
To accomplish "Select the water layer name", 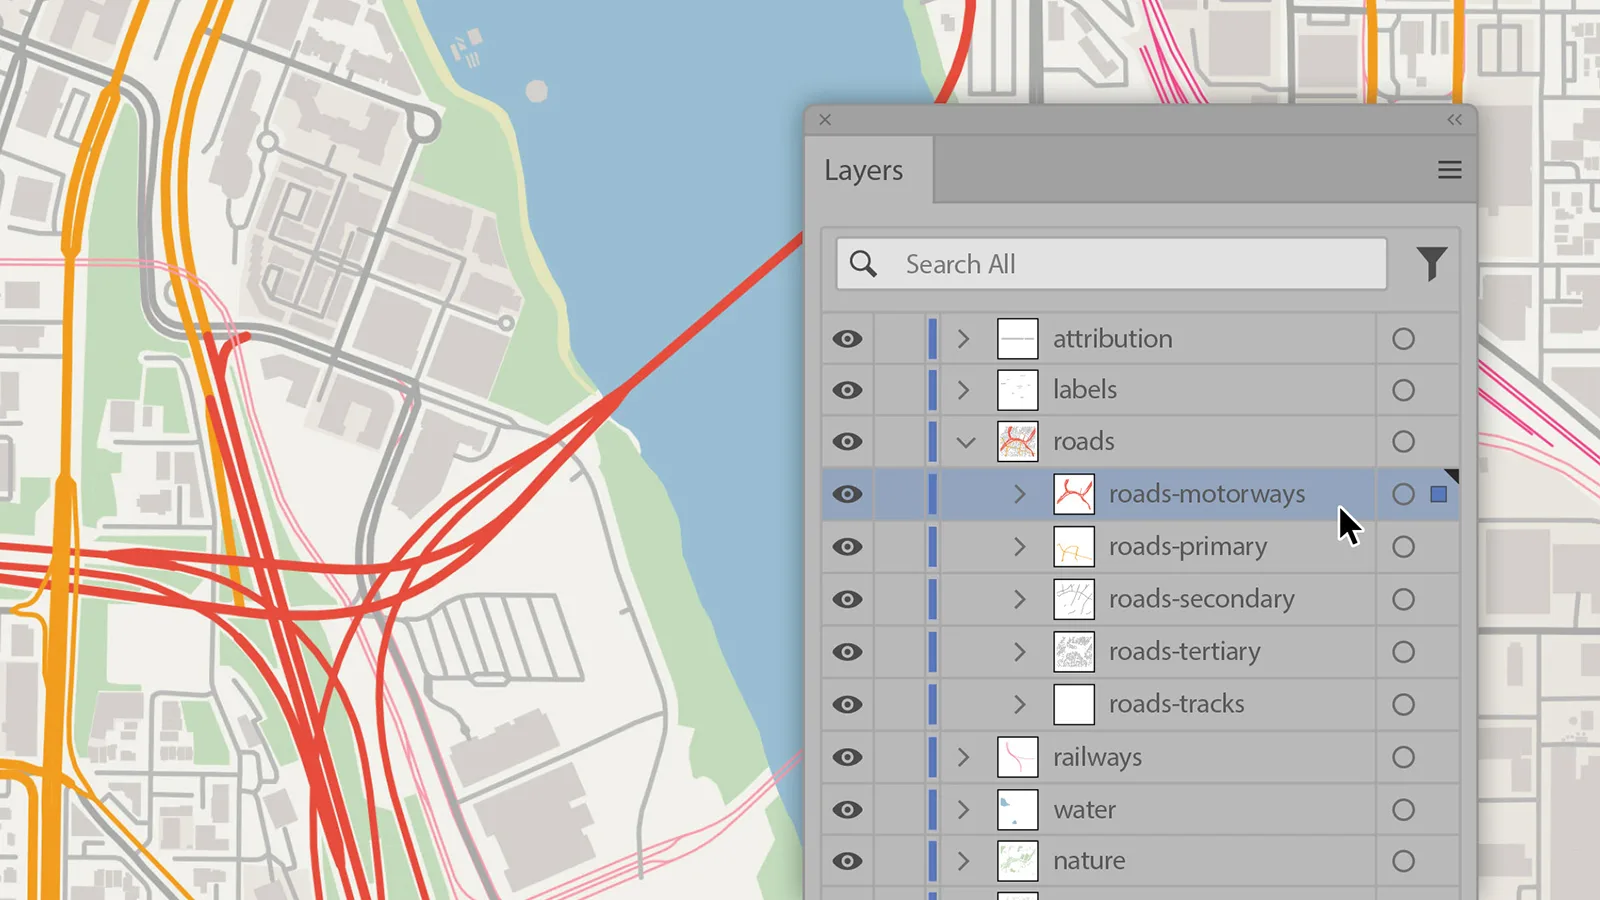I will (1085, 810).
